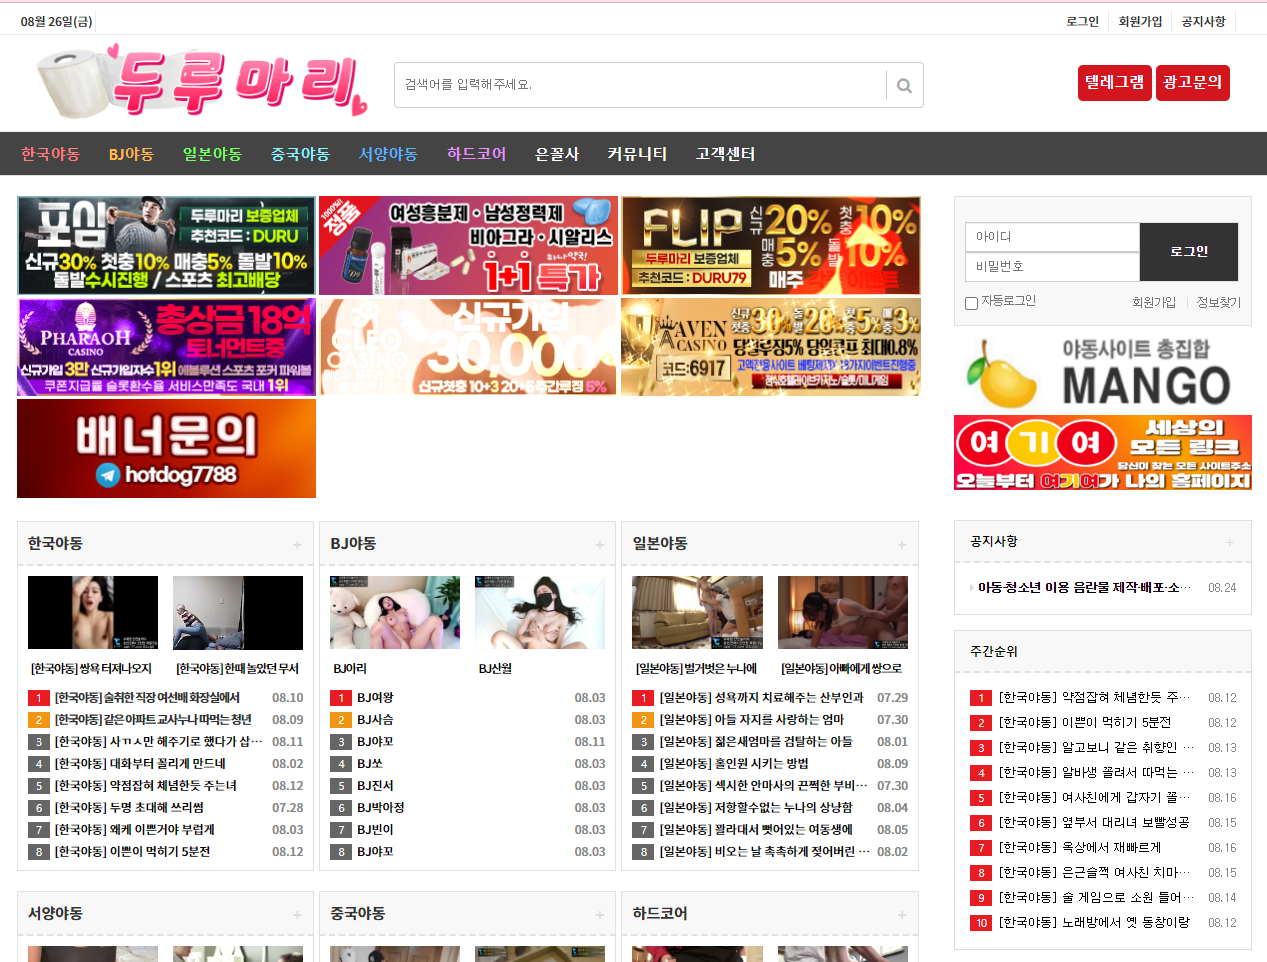Screen dimensions: 1267x962
Task: Click the 회원가입 link in the top bar
Action: click(x=1140, y=21)
